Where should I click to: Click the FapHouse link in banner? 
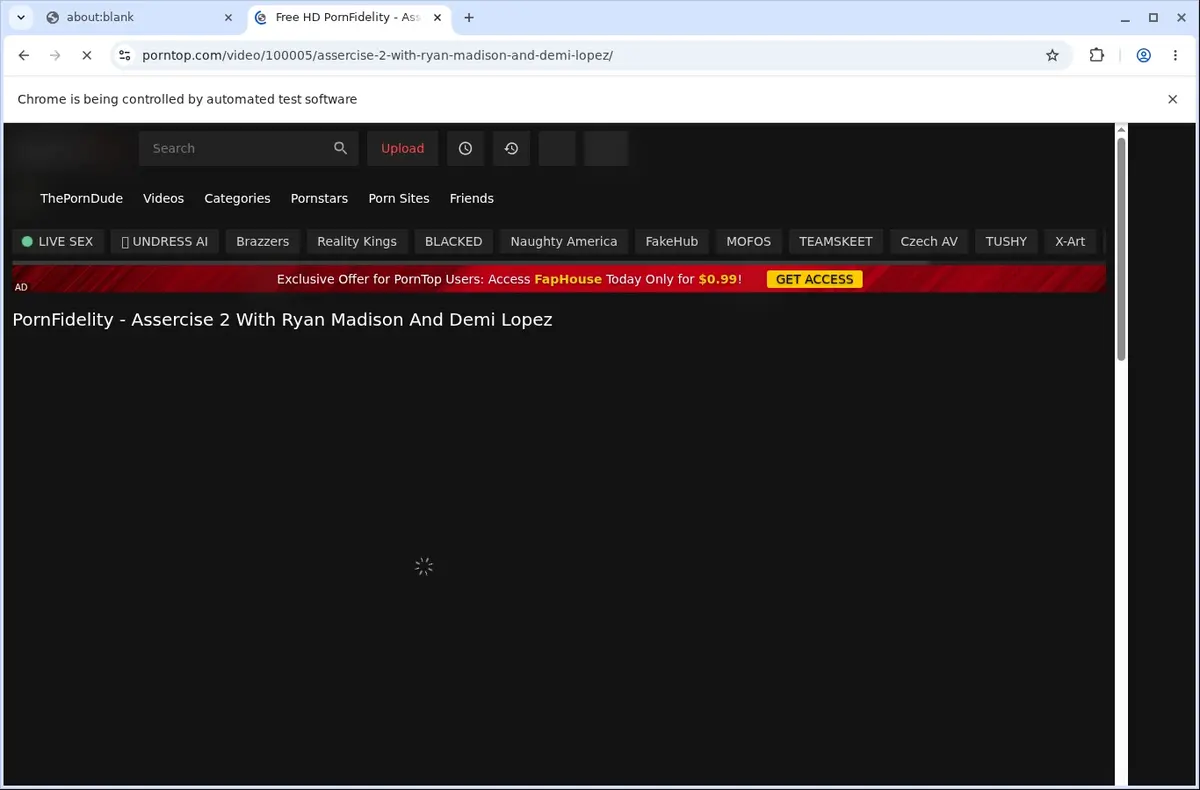(x=568, y=279)
